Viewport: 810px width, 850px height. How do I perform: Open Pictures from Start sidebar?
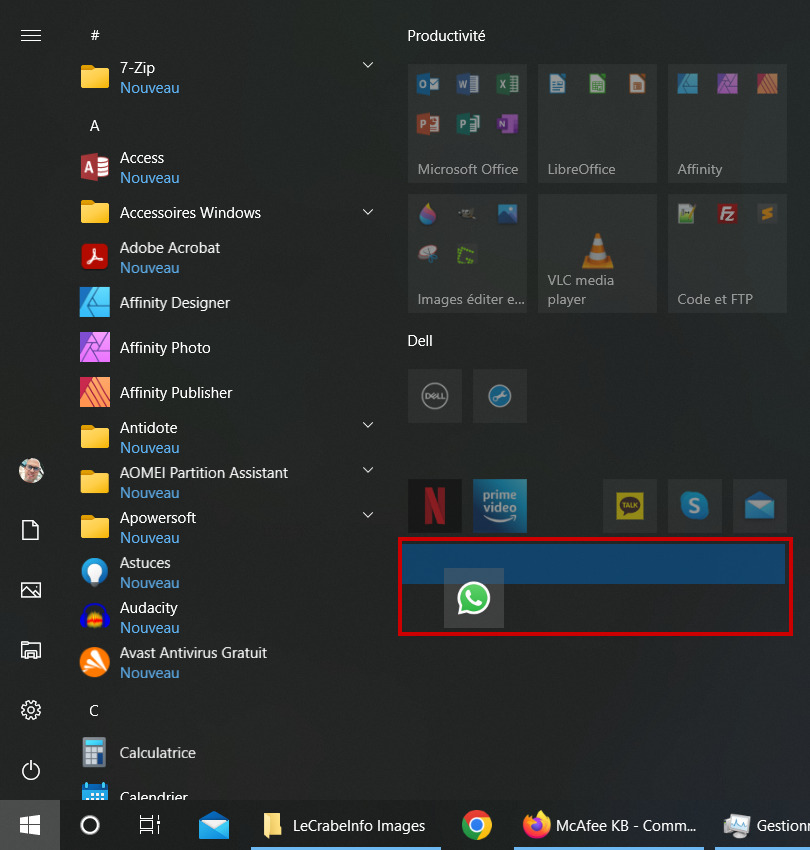click(30, 590)
